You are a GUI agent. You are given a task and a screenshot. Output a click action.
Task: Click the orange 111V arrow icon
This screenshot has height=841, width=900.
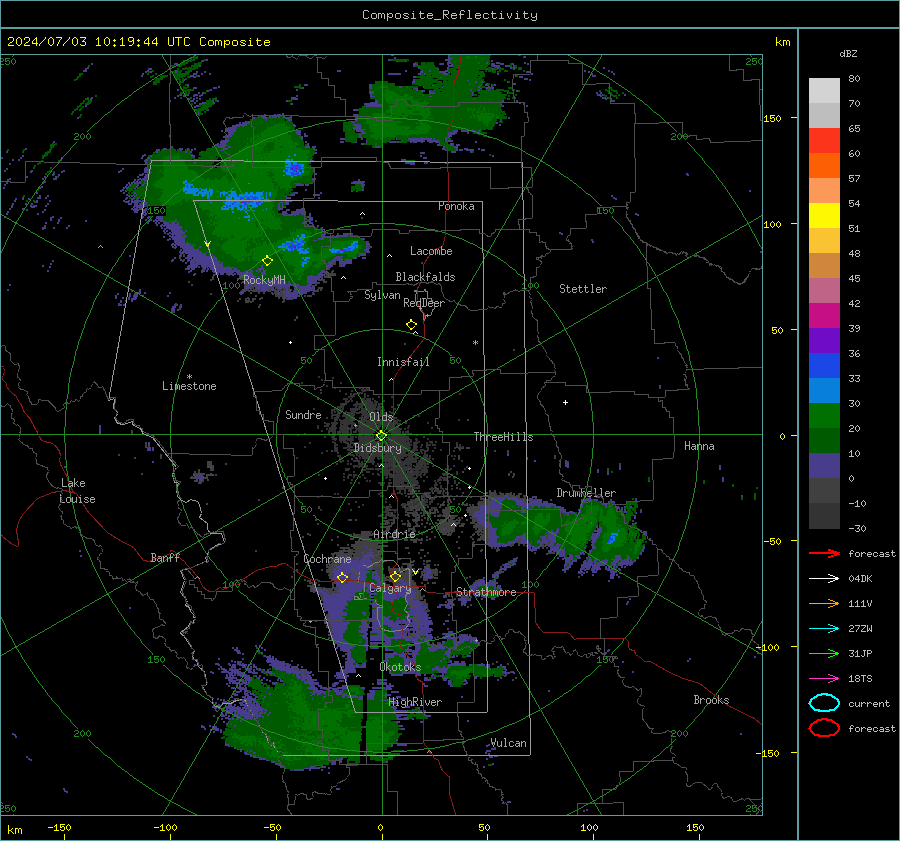tap(824, 603)
